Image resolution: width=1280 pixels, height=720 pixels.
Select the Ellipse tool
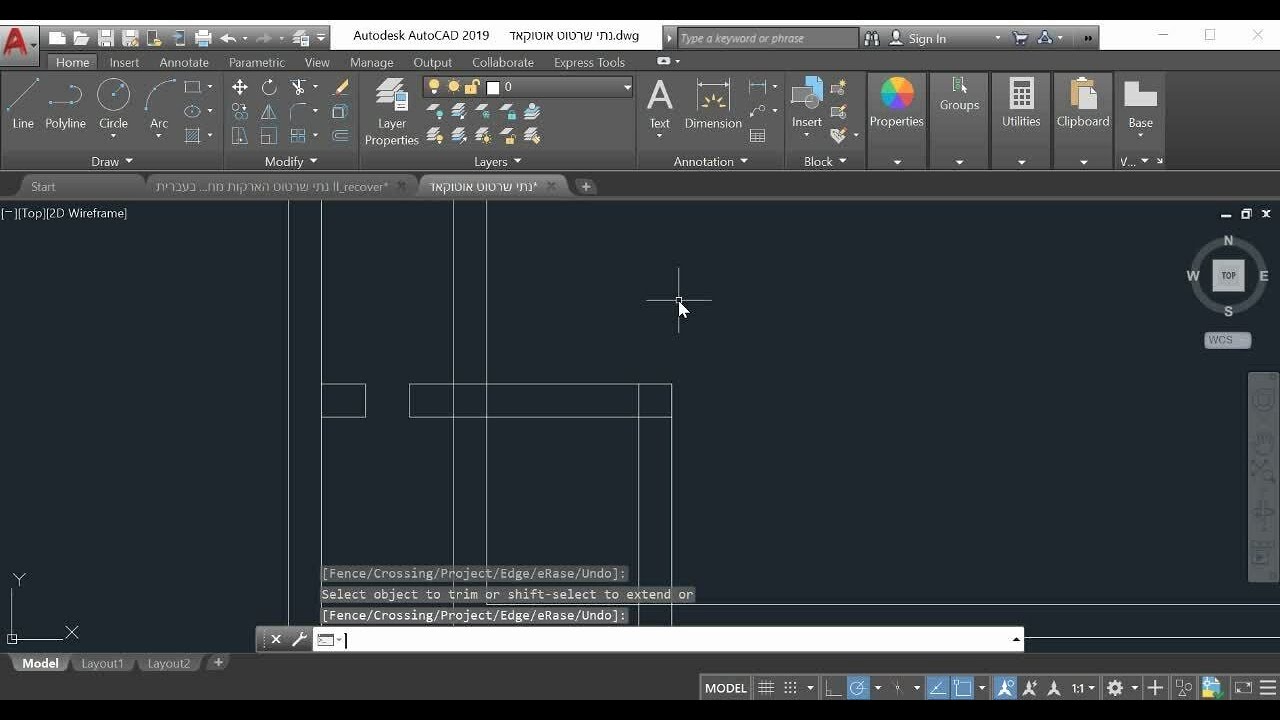193,111
